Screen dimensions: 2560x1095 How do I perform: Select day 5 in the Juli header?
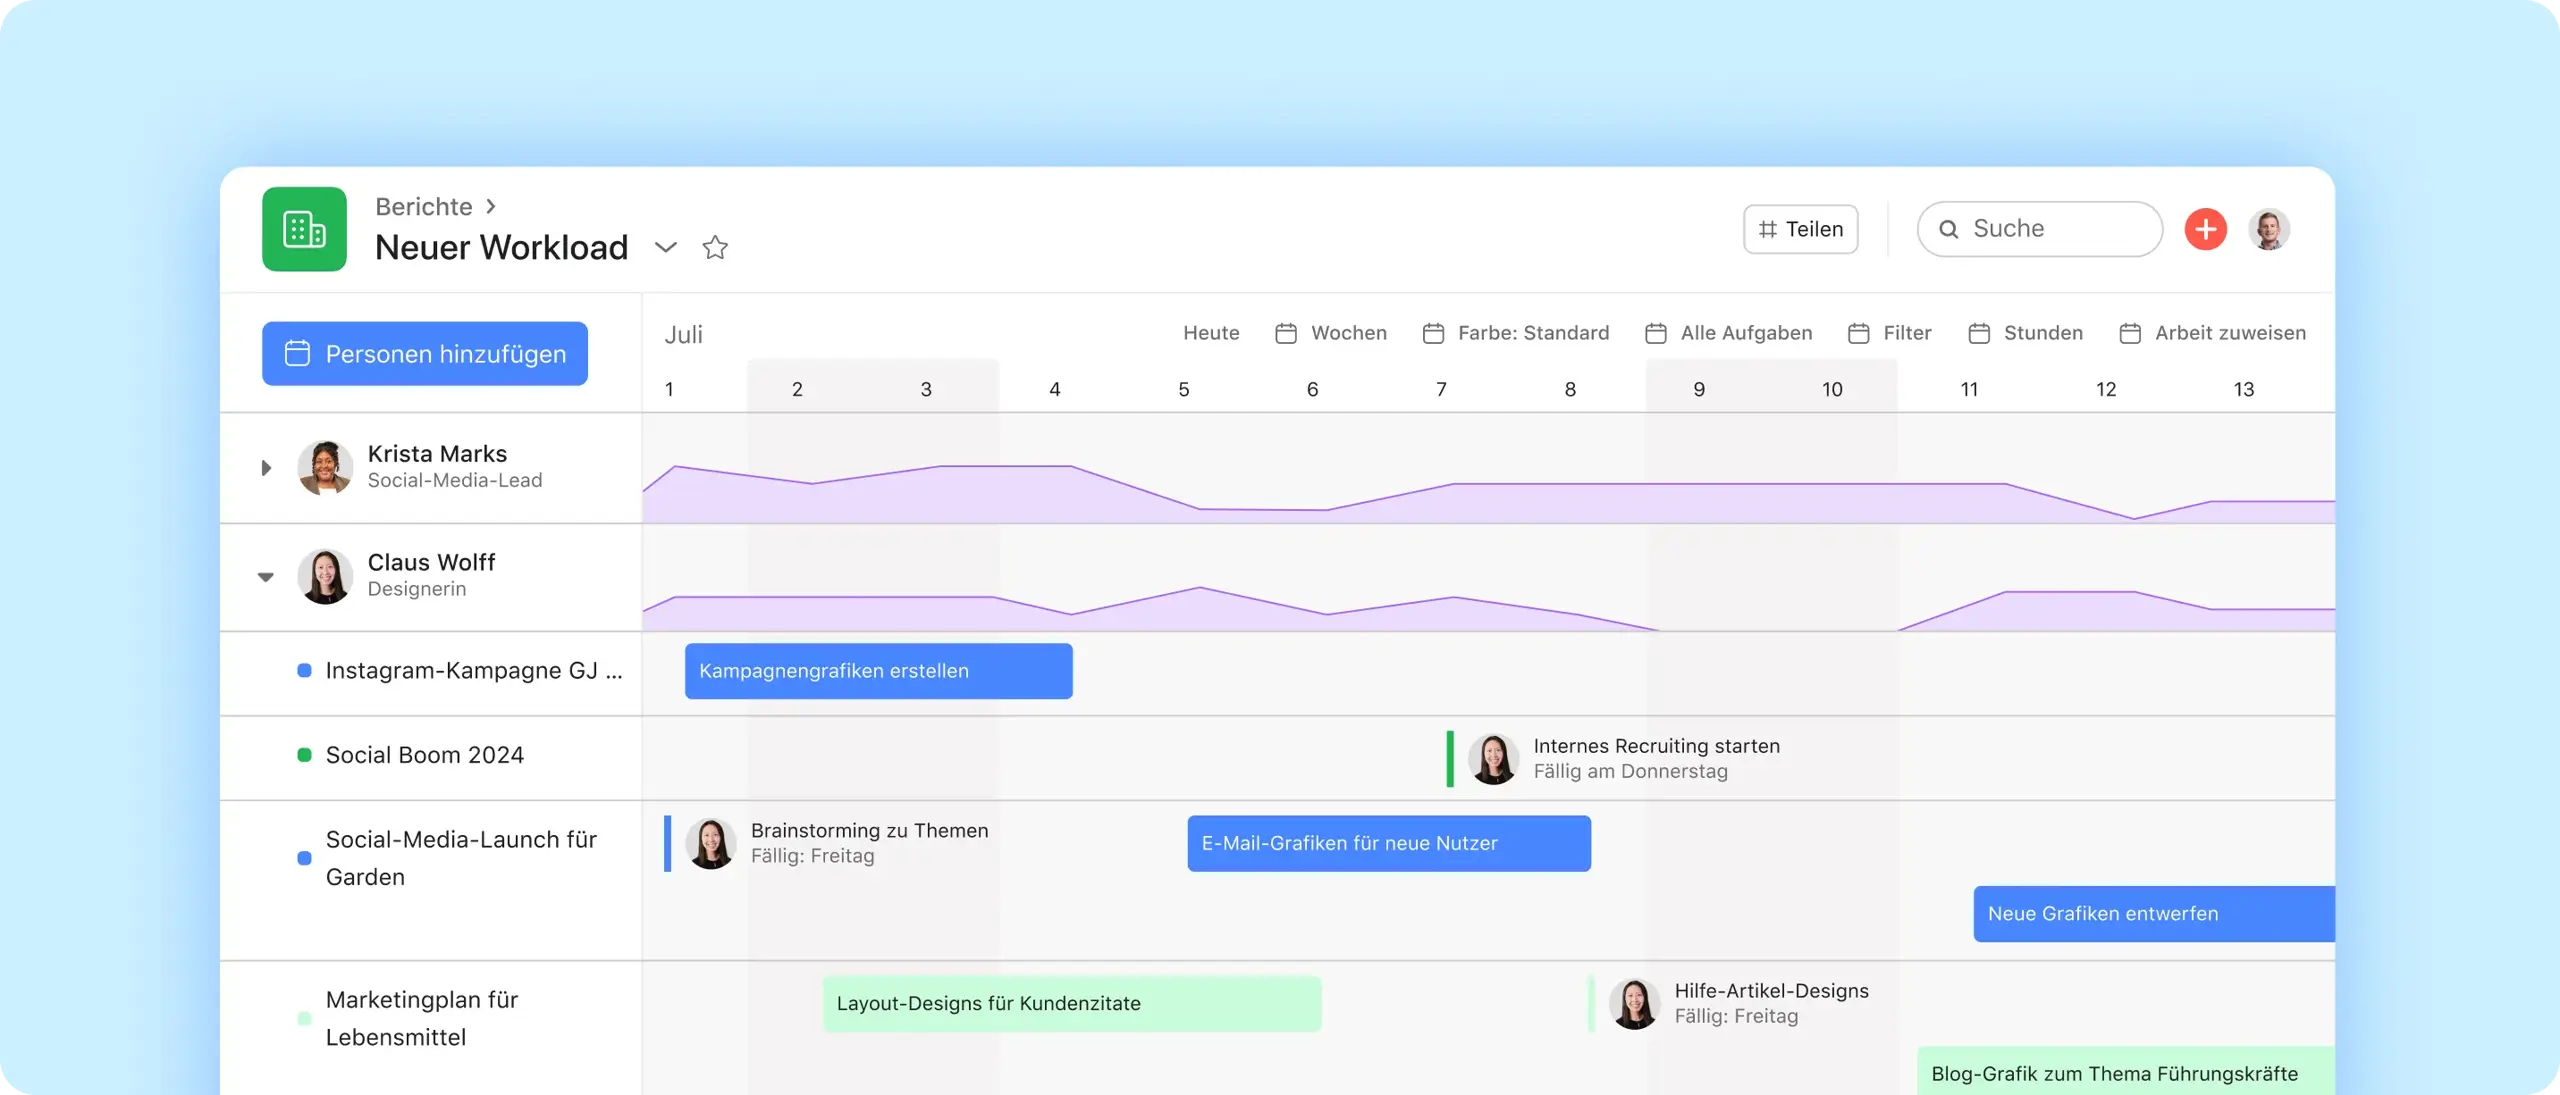[x=1183, y=389]
